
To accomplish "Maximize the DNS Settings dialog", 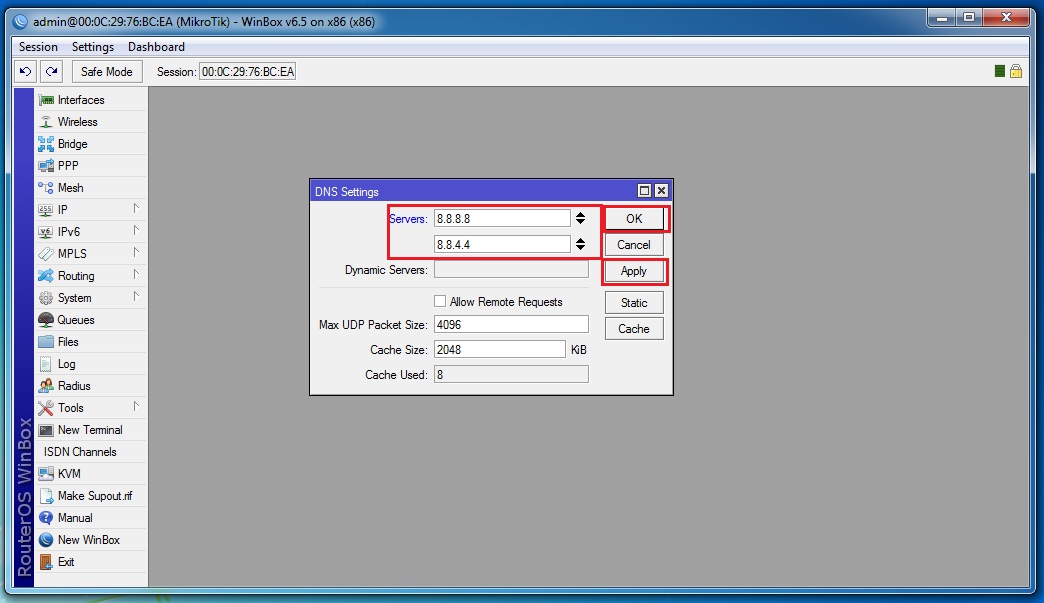I will 644,191.
